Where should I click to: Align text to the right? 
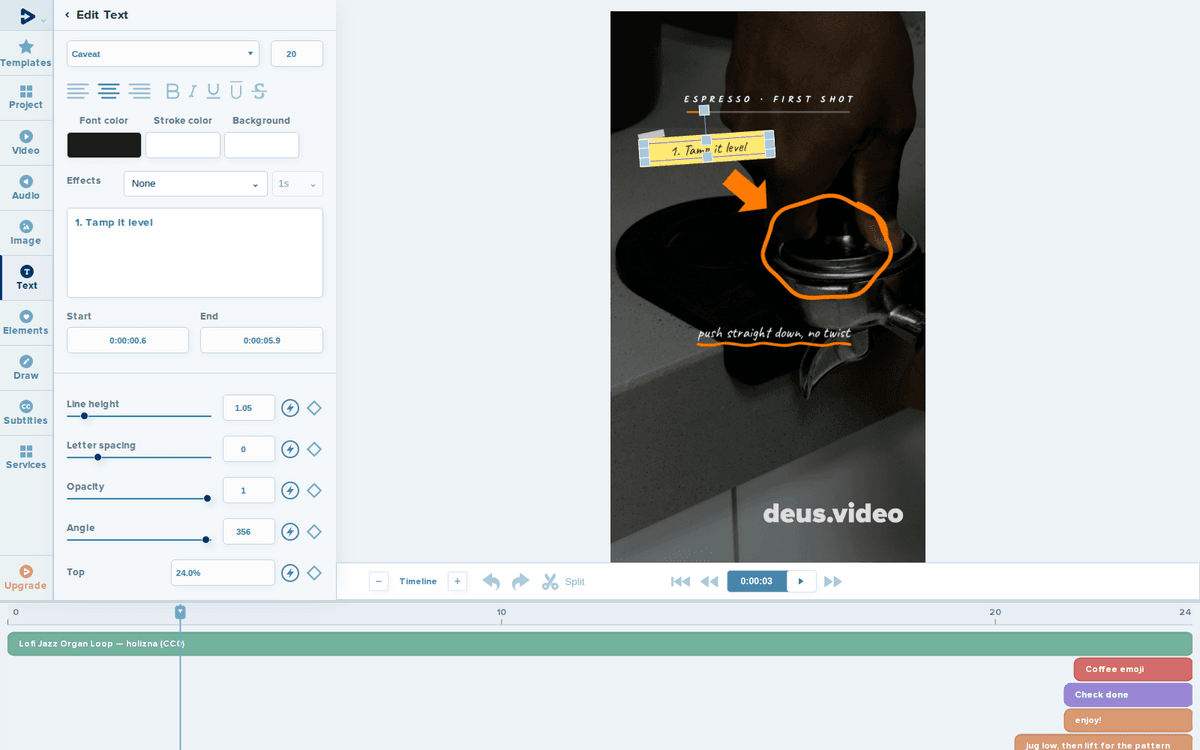point(140,91)
